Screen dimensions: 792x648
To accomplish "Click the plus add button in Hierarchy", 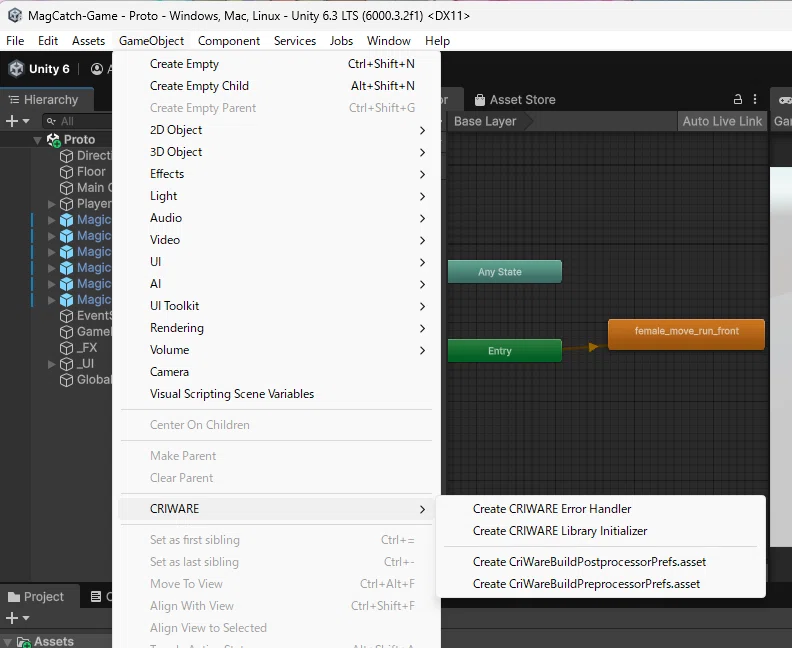I will click(x=12, y=121).
